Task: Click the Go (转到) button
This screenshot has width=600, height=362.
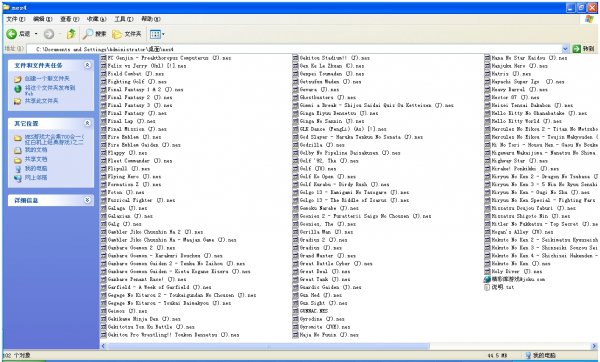Action: (584, 49)
